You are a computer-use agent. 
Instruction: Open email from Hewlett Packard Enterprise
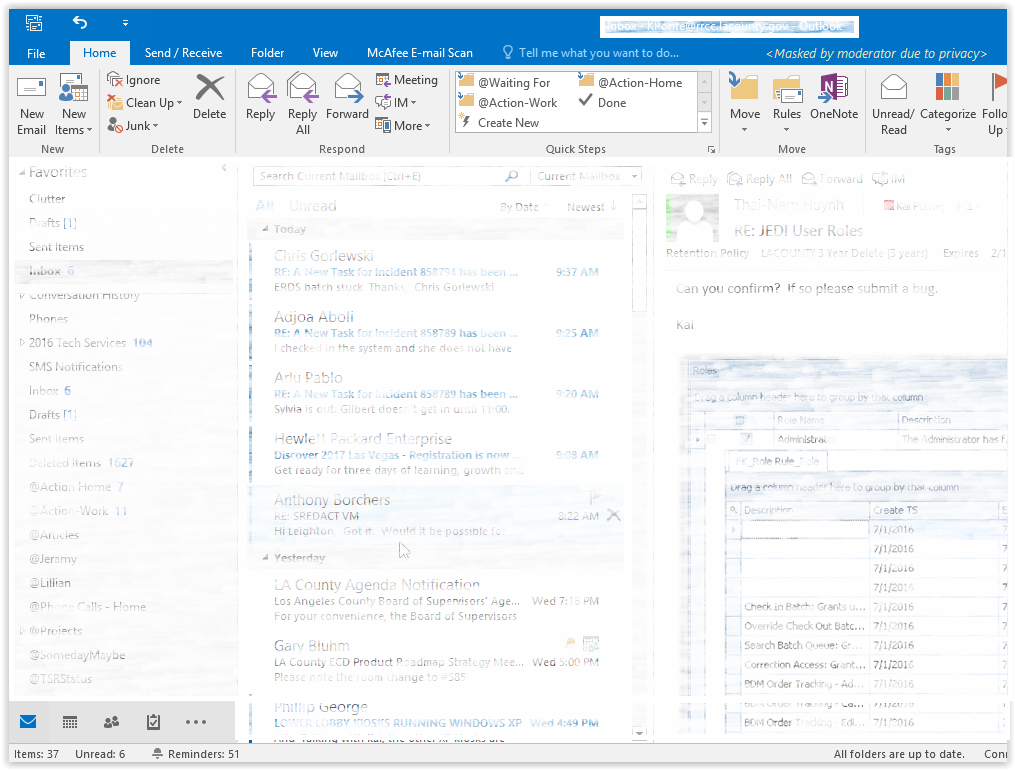click(436, 454)
